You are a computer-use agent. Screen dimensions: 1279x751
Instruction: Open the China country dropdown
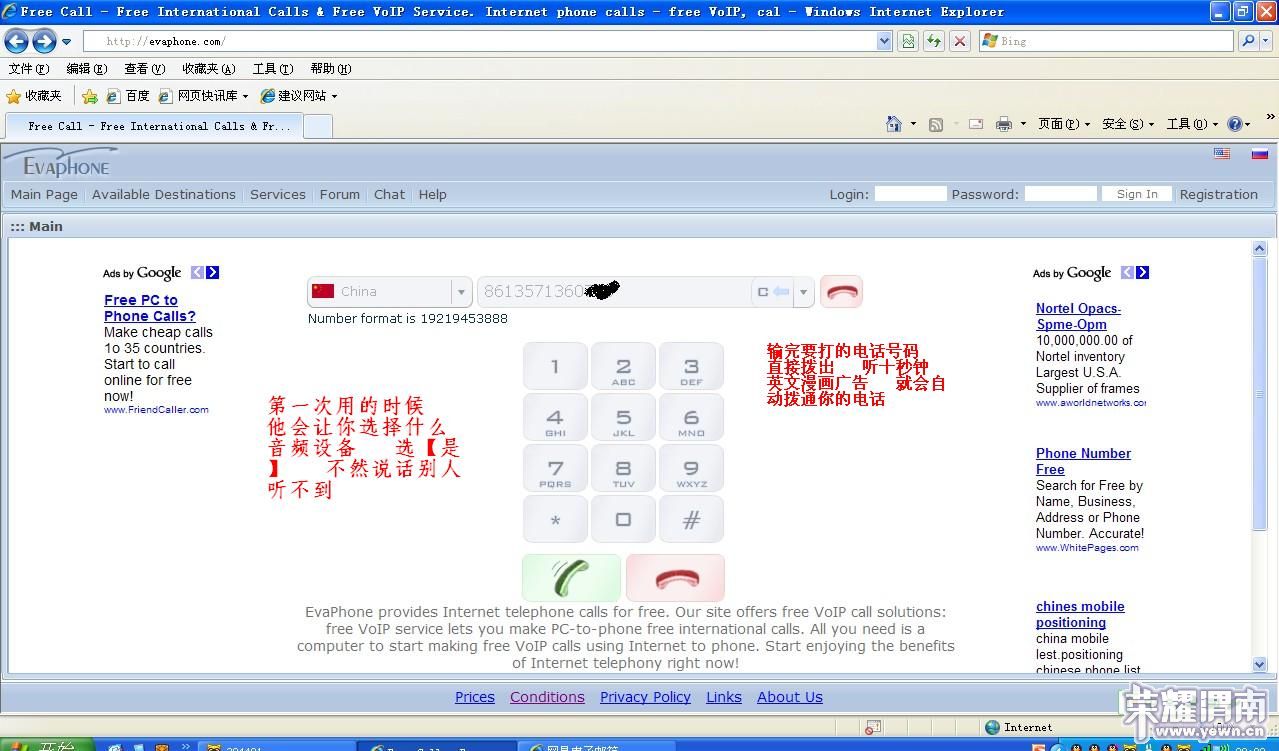(461, 292)
